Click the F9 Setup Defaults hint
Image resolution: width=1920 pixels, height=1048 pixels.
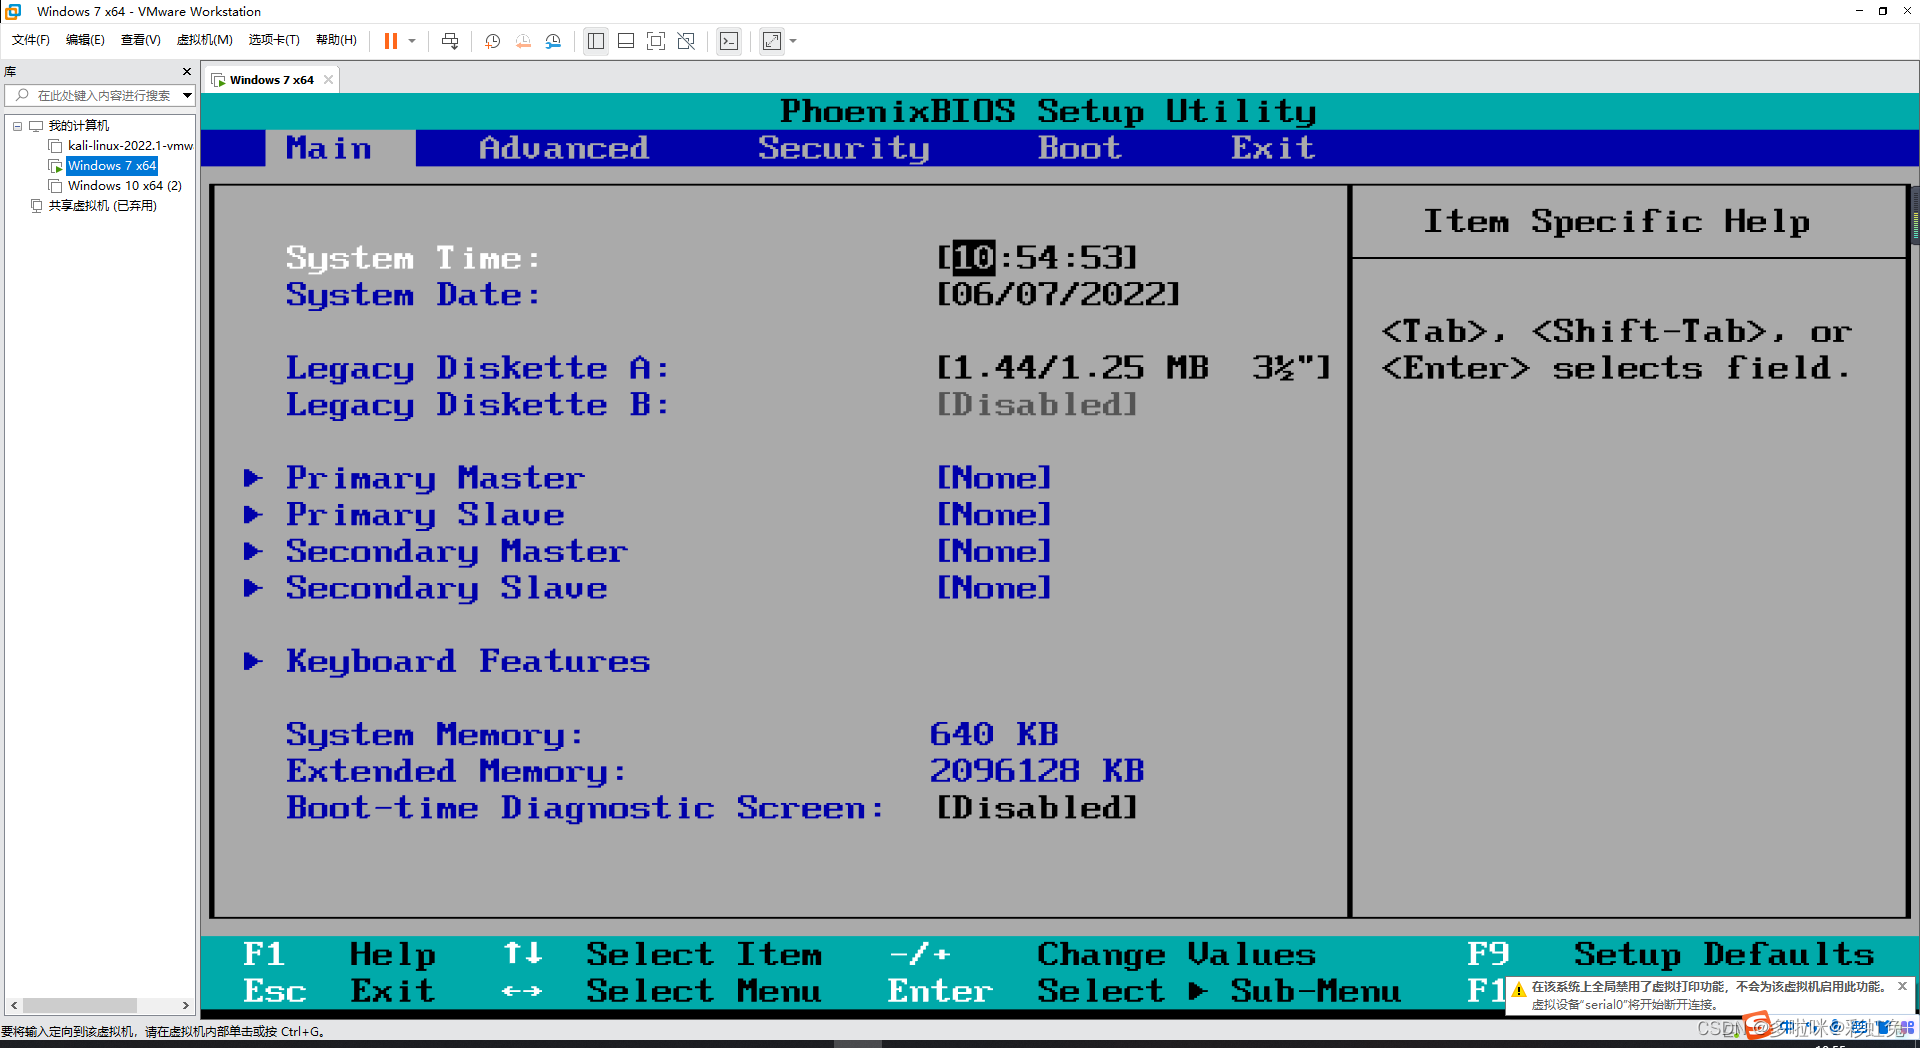(x=1671, y=954)
